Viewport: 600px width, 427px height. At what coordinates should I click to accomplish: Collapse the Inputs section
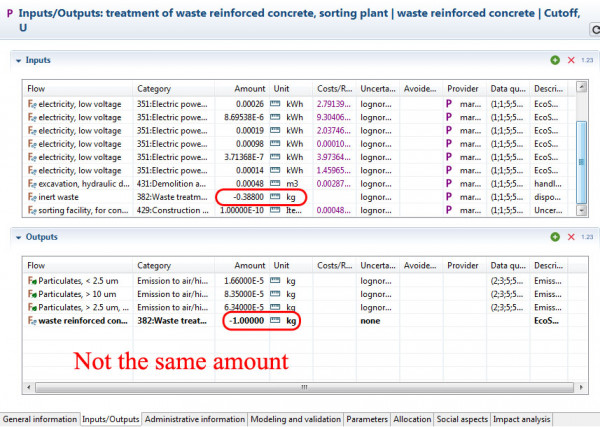tap(18, 60)
